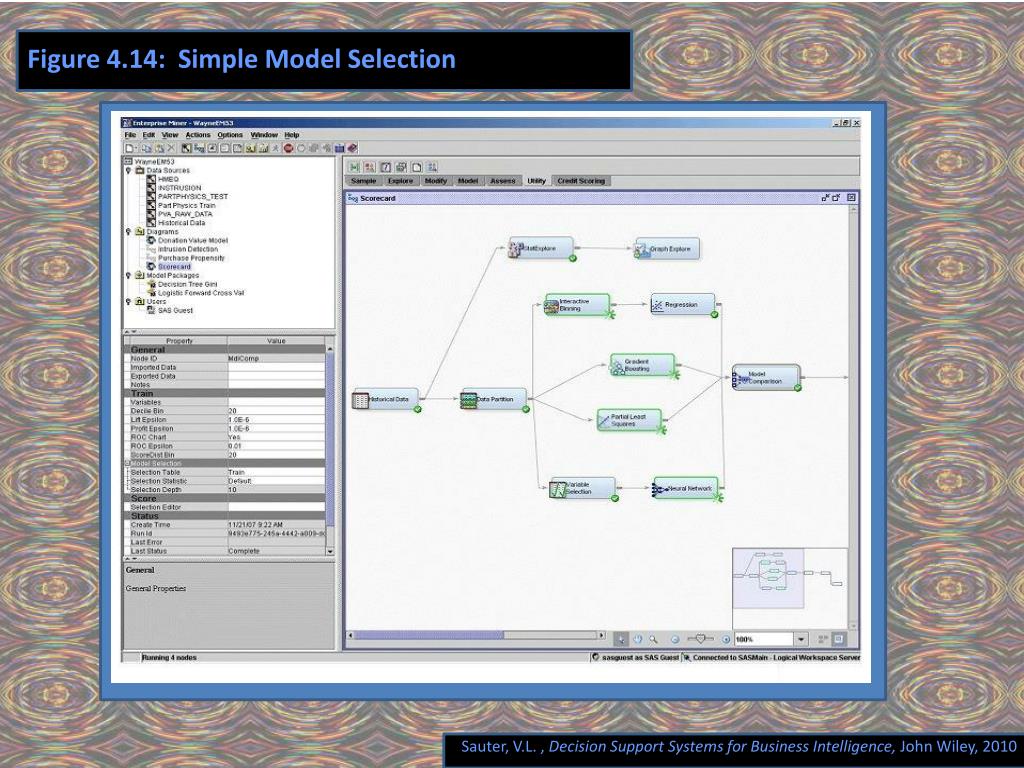Click the Selection Statistic value cell
The height and width of the screenshot is (768, 1024).
click(x=276, y=481)
